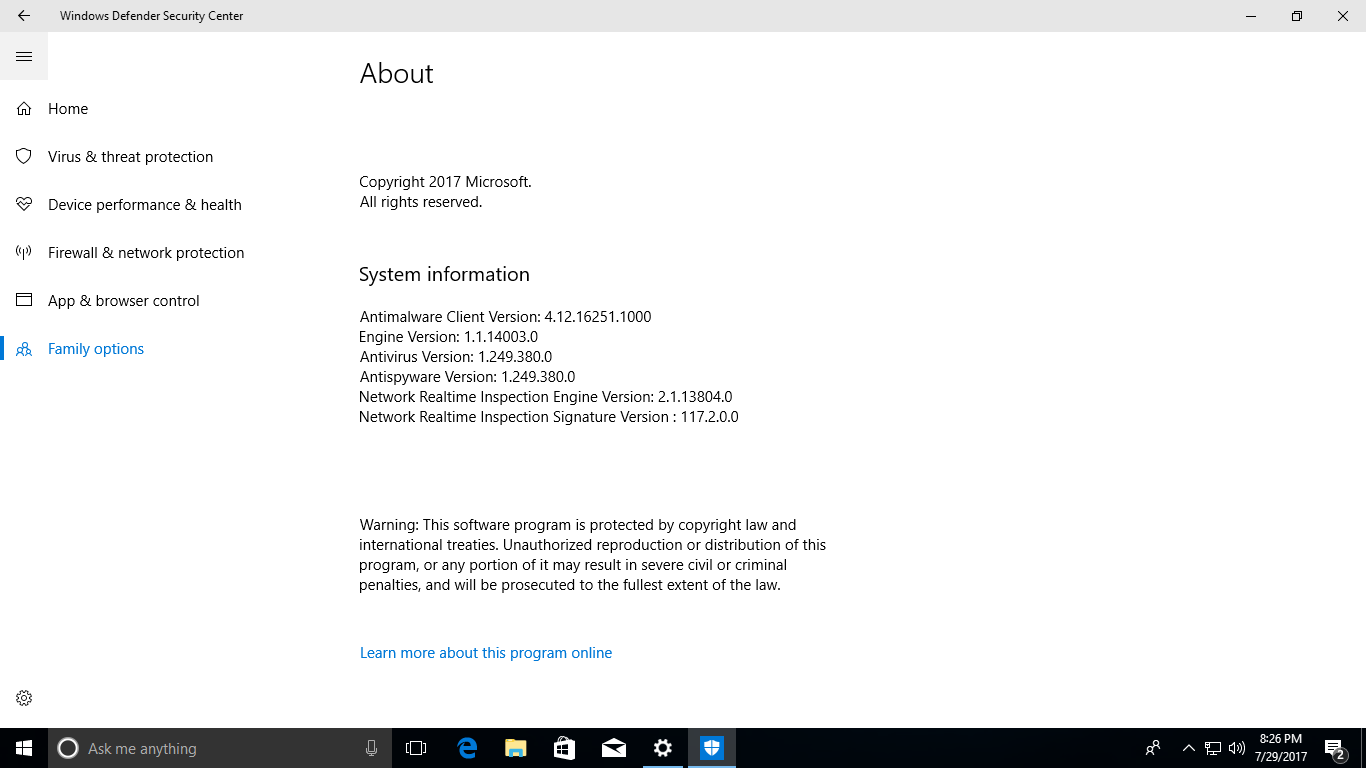Click Antivirus Version: 1.249.380.0 line

[456, 357]
